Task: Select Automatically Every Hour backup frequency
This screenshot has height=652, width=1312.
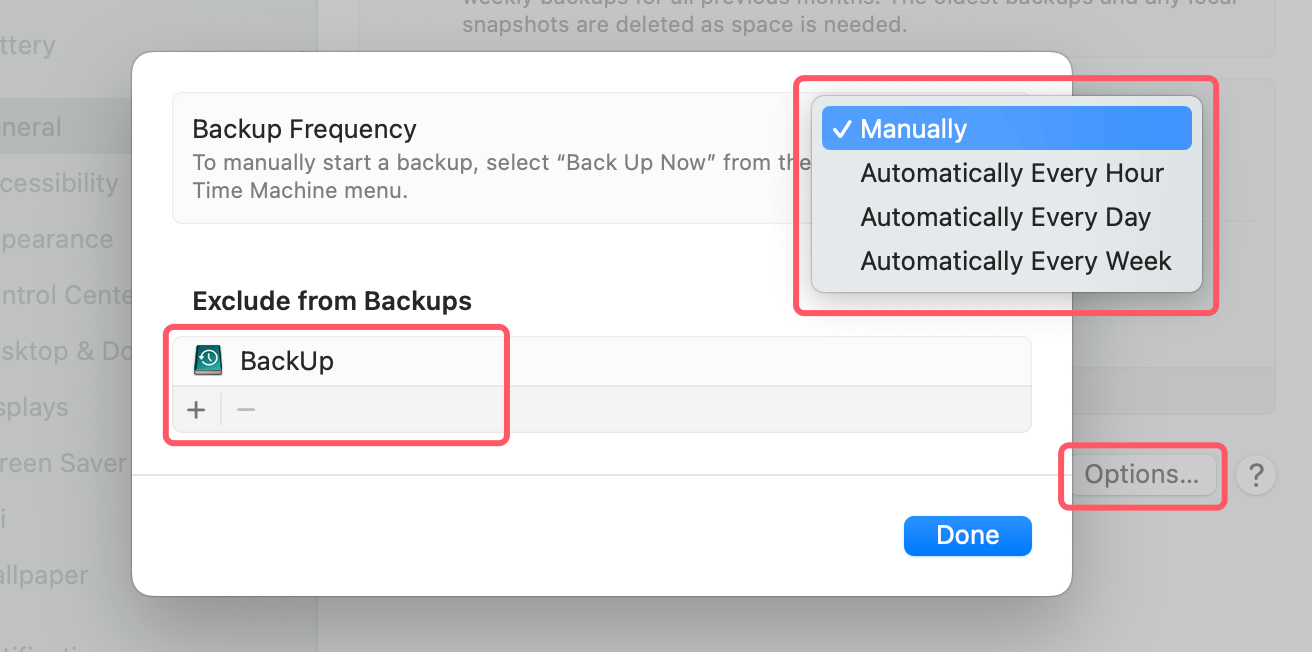Action: pyautogui.click(x=1012, y=172)
